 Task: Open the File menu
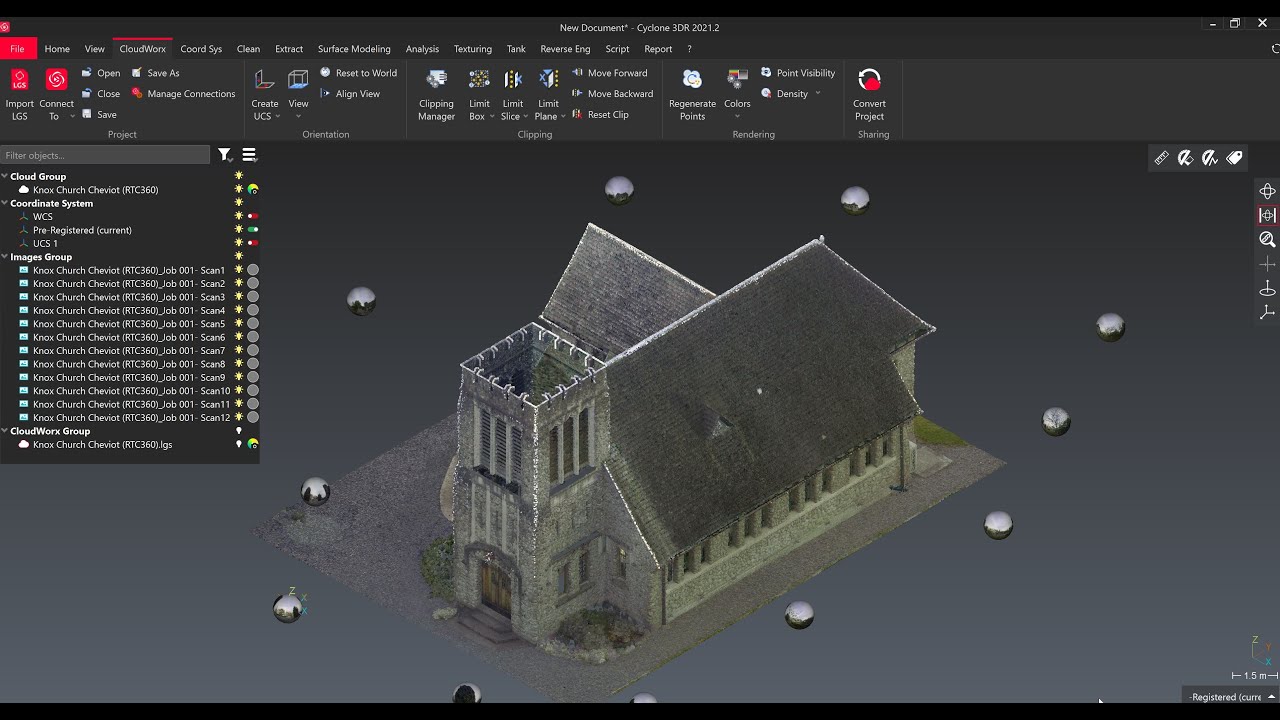click(18, 48)
